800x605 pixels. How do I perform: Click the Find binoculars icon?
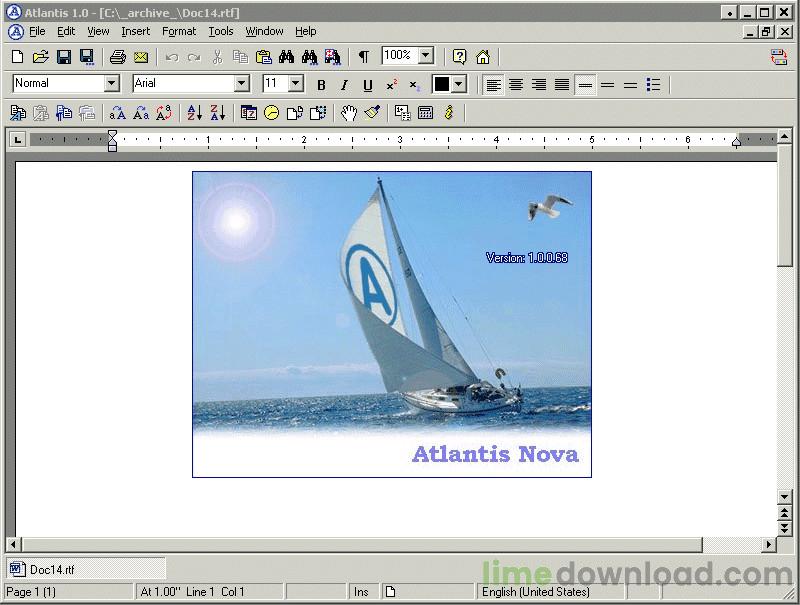(287, 57)
